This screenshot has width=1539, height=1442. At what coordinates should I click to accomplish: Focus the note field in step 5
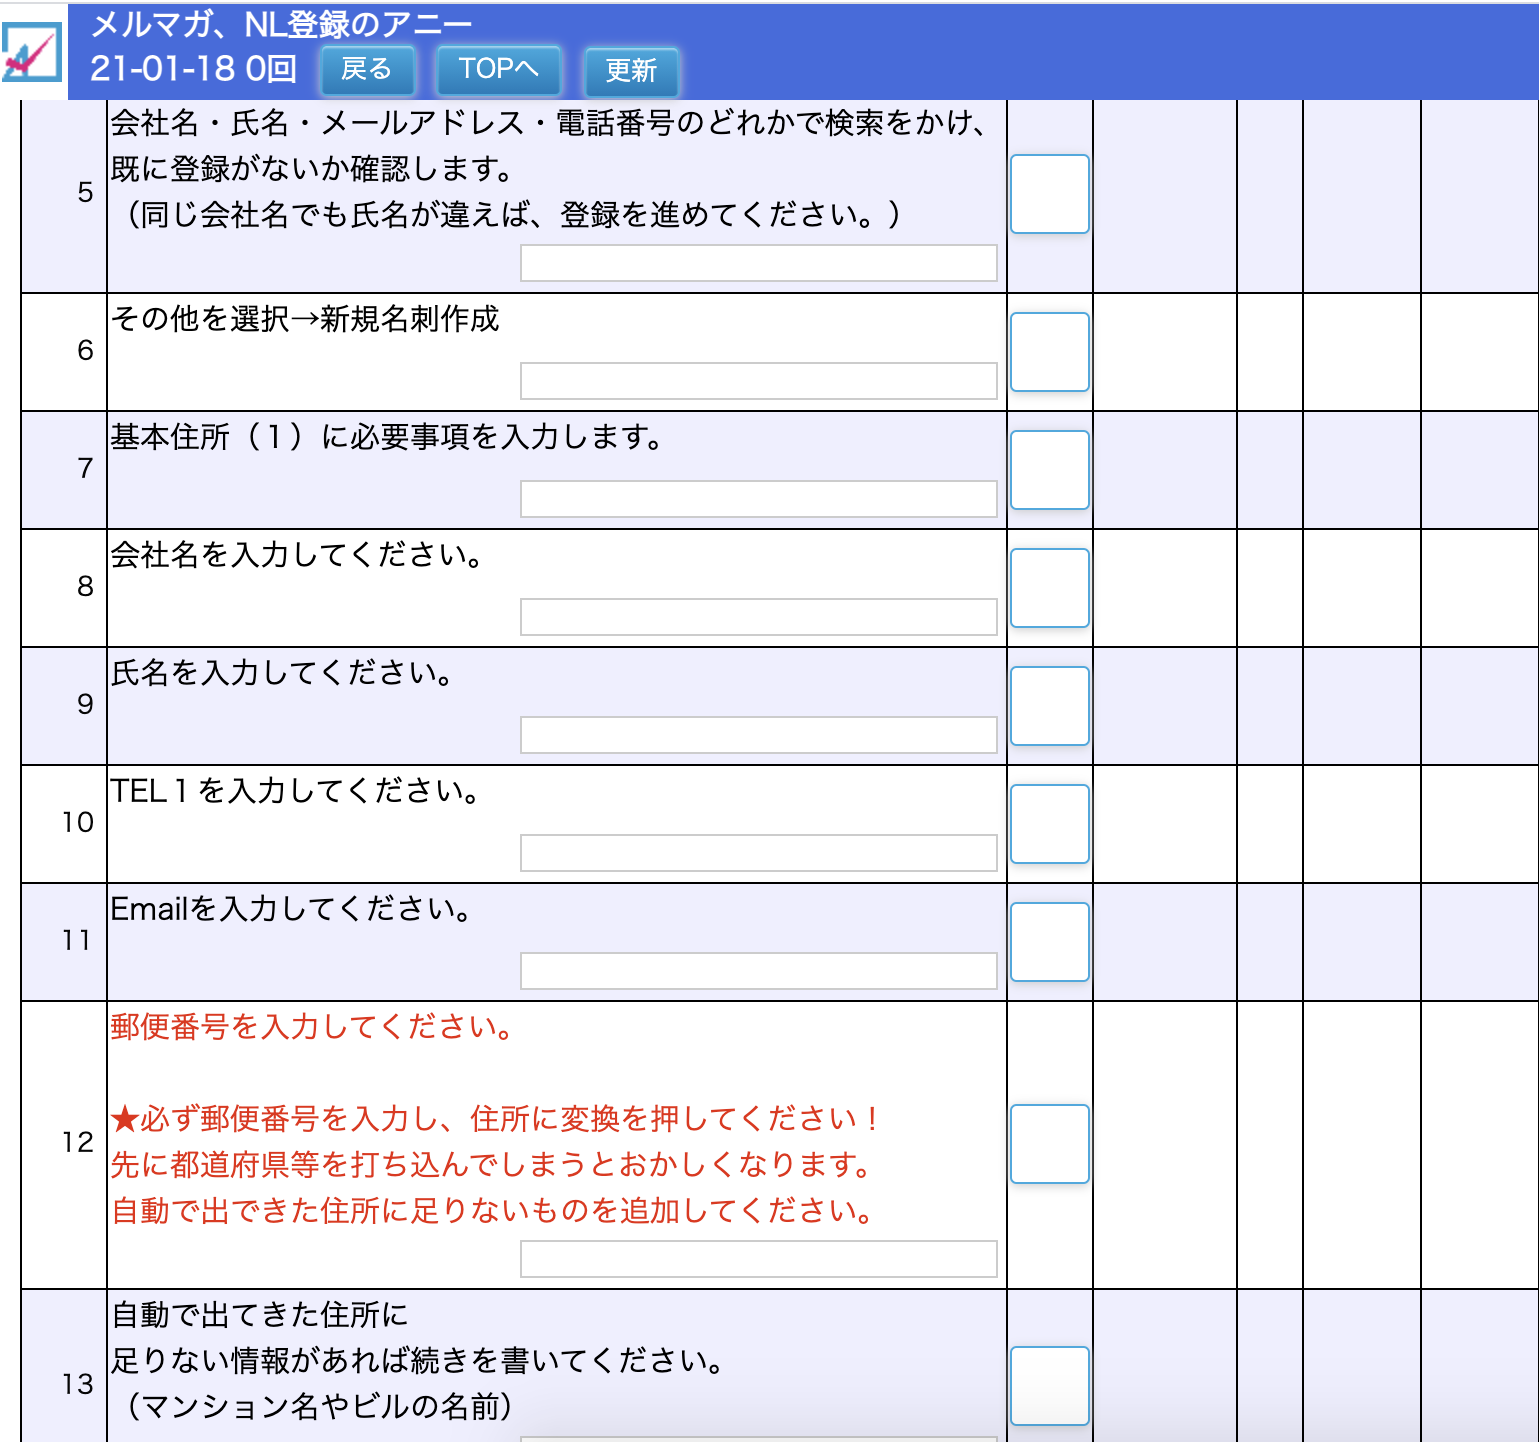click(x=759, y=263)
